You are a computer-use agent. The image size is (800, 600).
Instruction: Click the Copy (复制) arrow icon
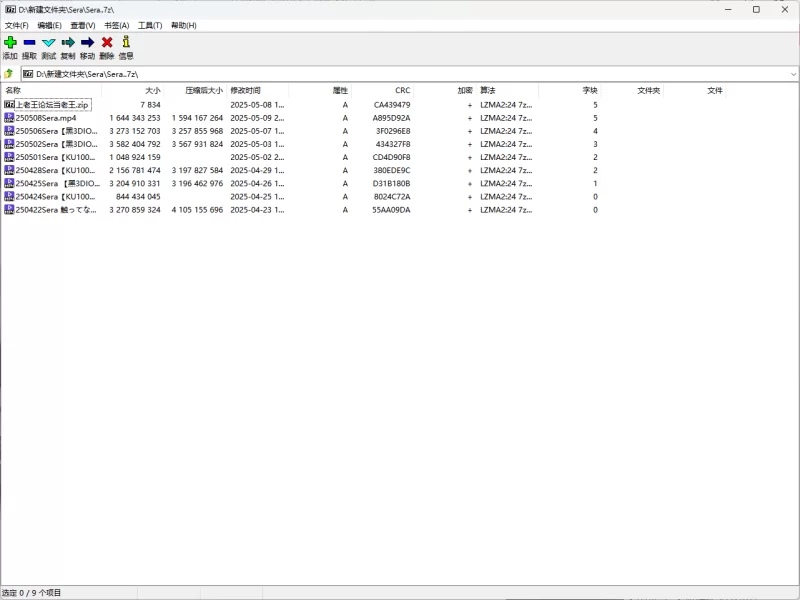point(68,42)
